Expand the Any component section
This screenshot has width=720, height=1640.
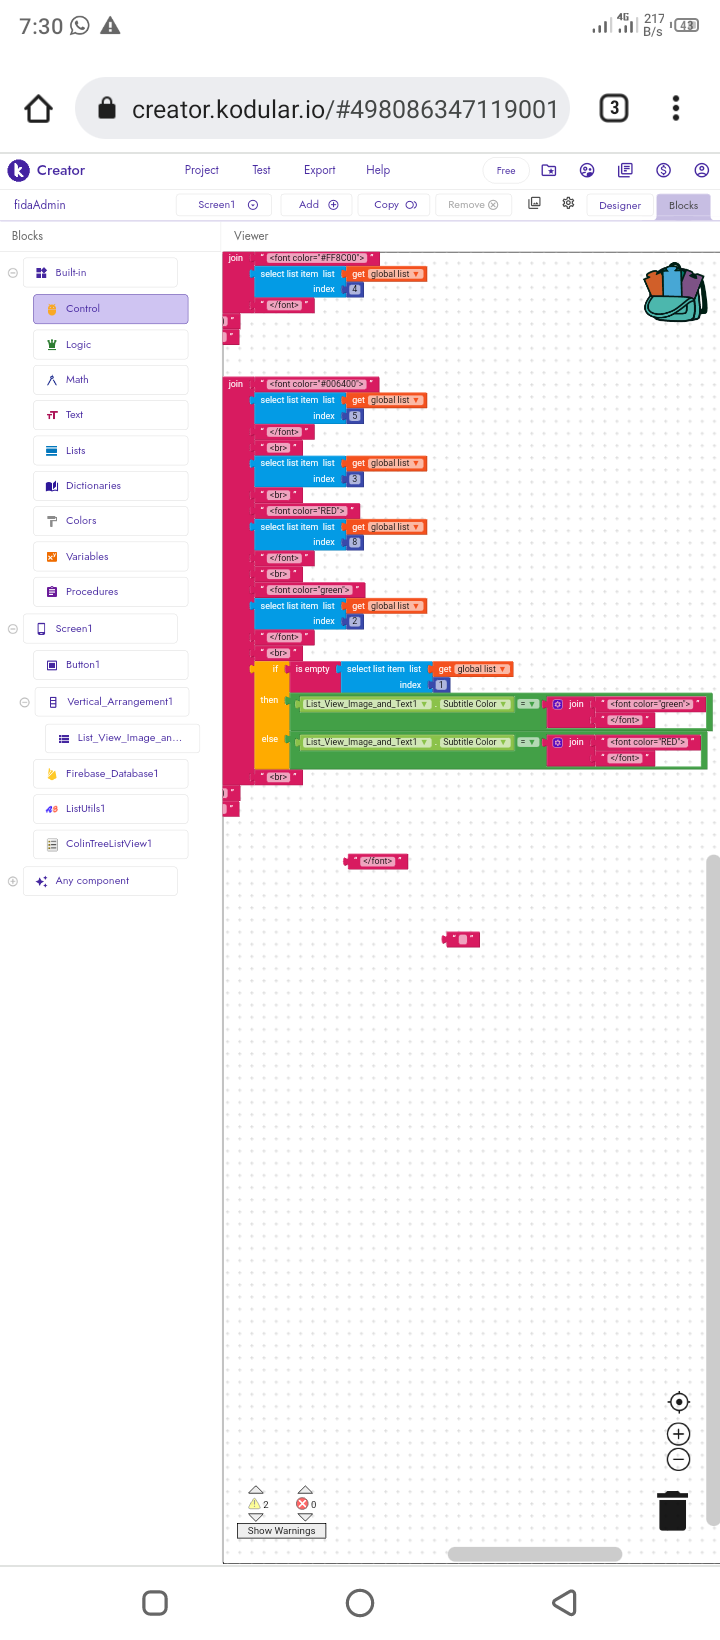pos(13,881)
